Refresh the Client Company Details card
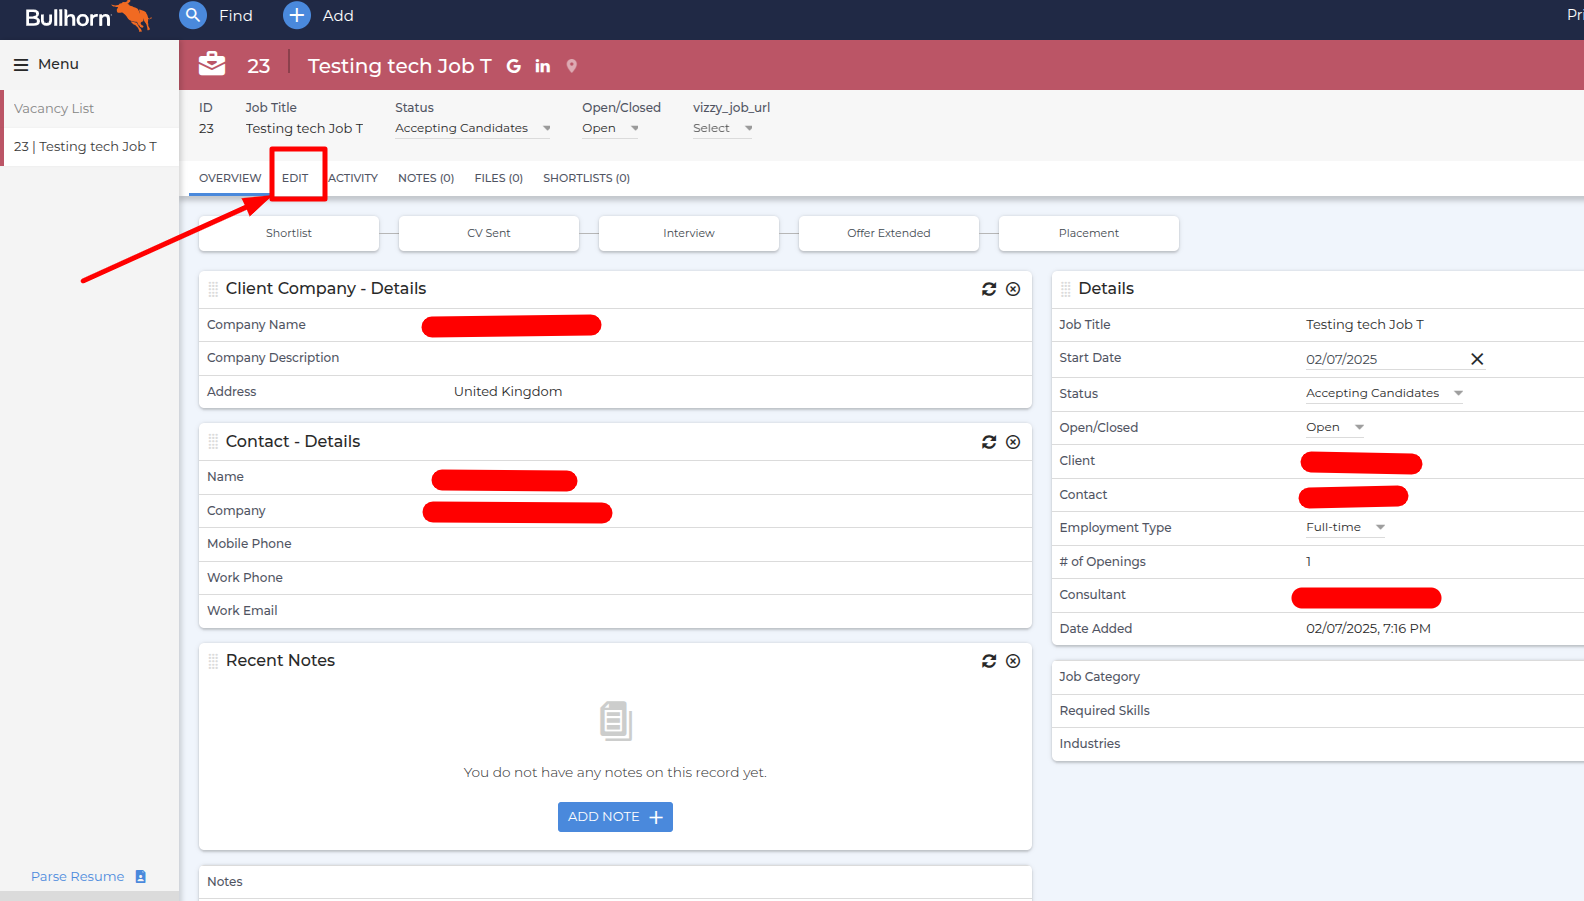 tap(989, 289)
